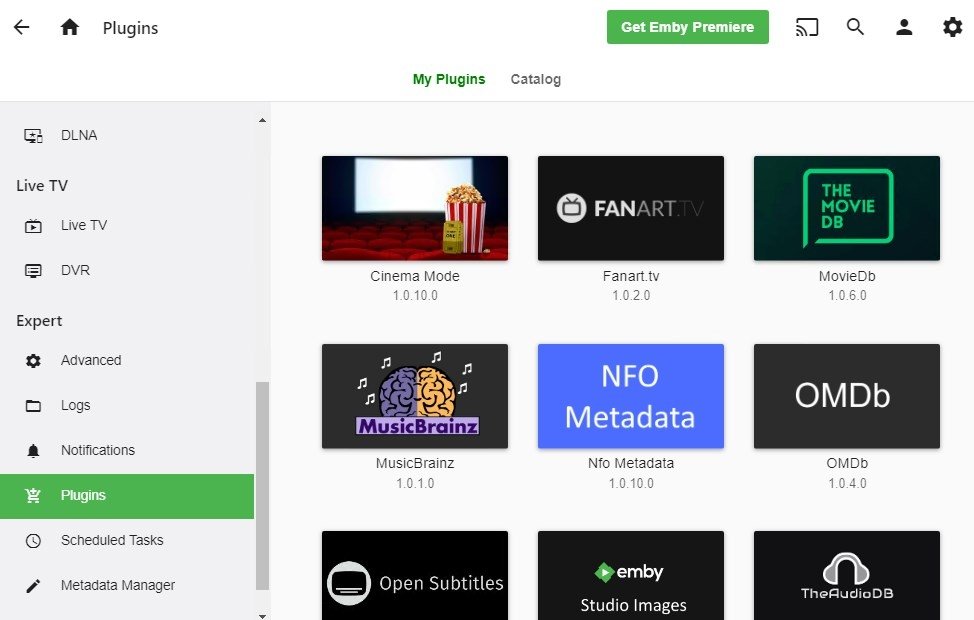Go back using the back arrow
974x620 pixels.
(22, 27)
